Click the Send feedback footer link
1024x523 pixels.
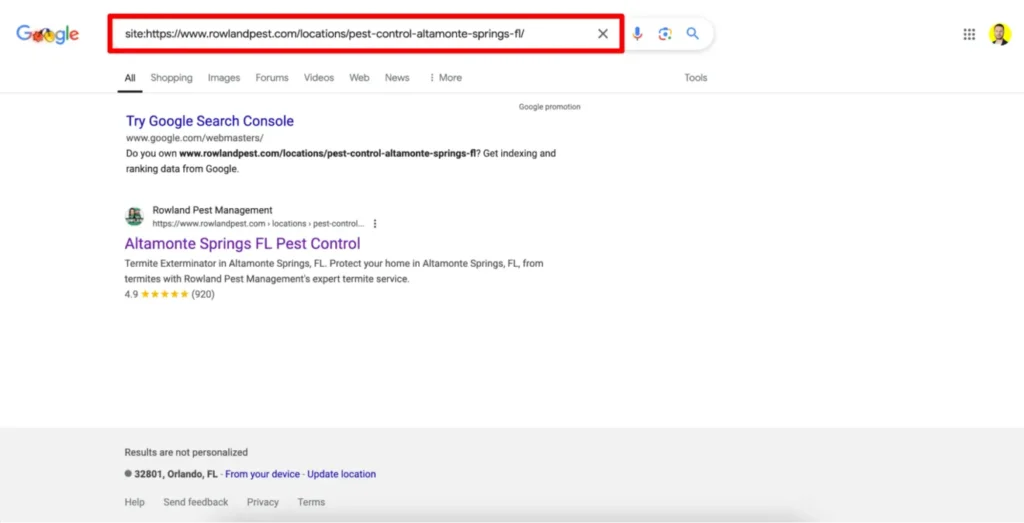196,502
